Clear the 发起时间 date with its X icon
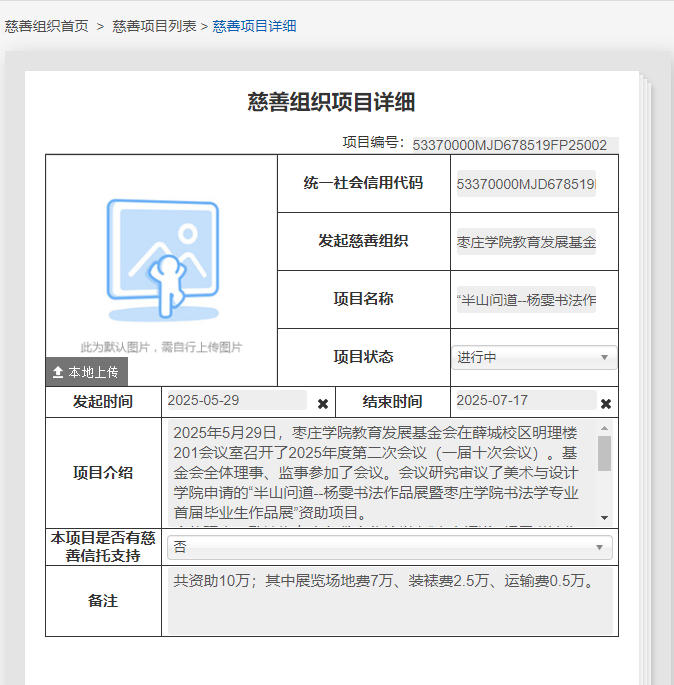 322,404
